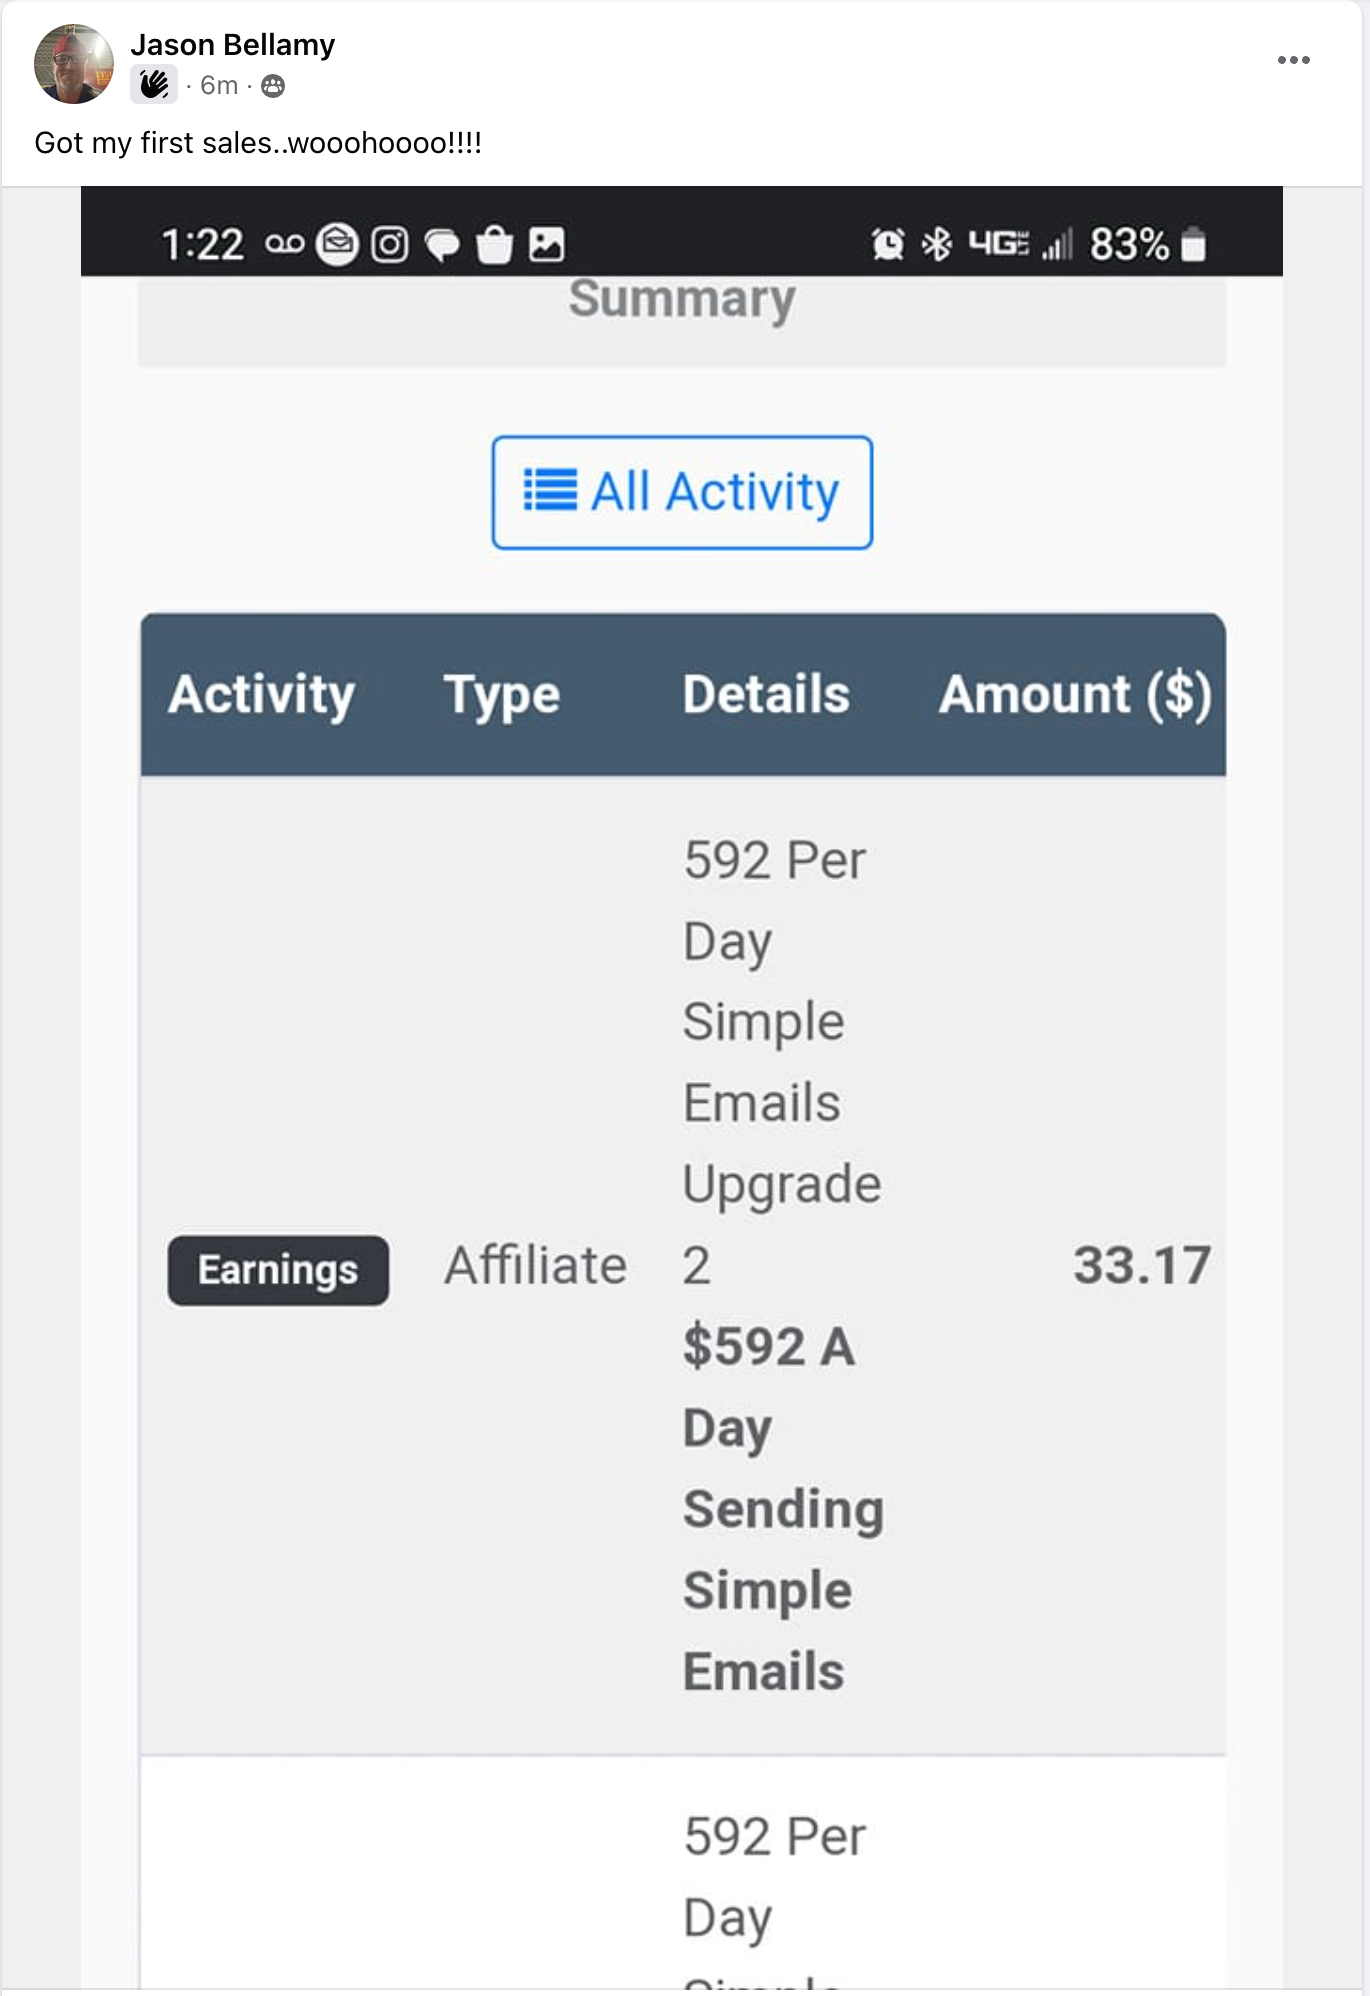Tap the shopping bag notification icon
The height and width of the screenshot is (1996, 1370).
[494, 244]
